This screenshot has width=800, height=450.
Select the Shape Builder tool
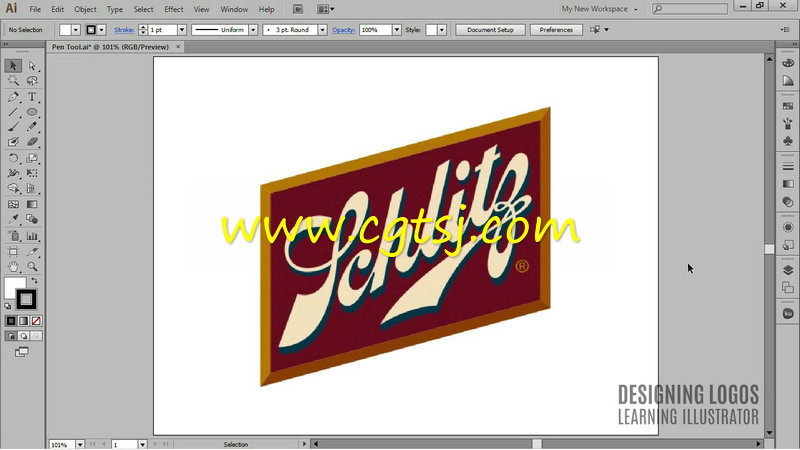click(13, 189)
